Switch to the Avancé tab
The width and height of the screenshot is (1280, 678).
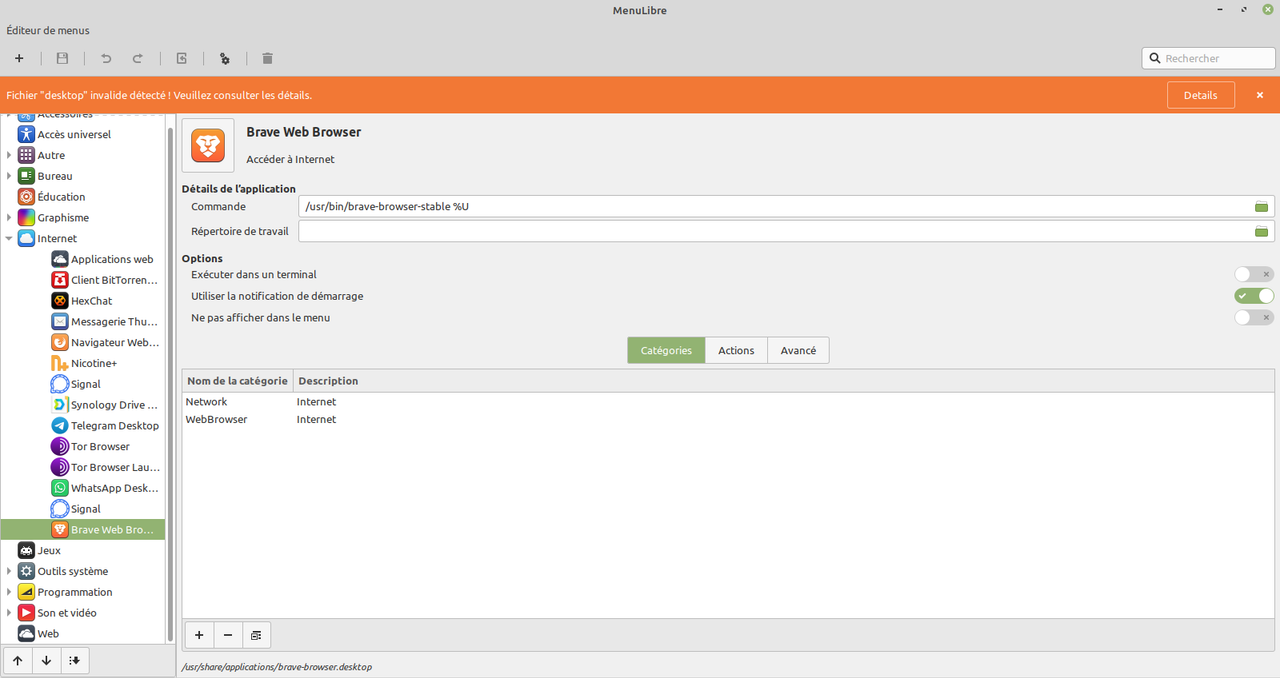click(798, 350)
